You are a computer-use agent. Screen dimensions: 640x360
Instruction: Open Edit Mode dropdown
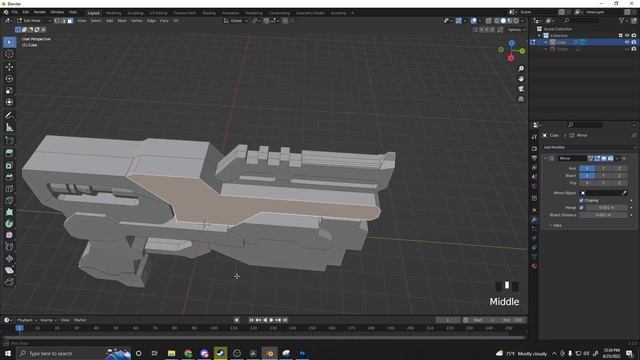pyautogui.click(x=34, y=20)
